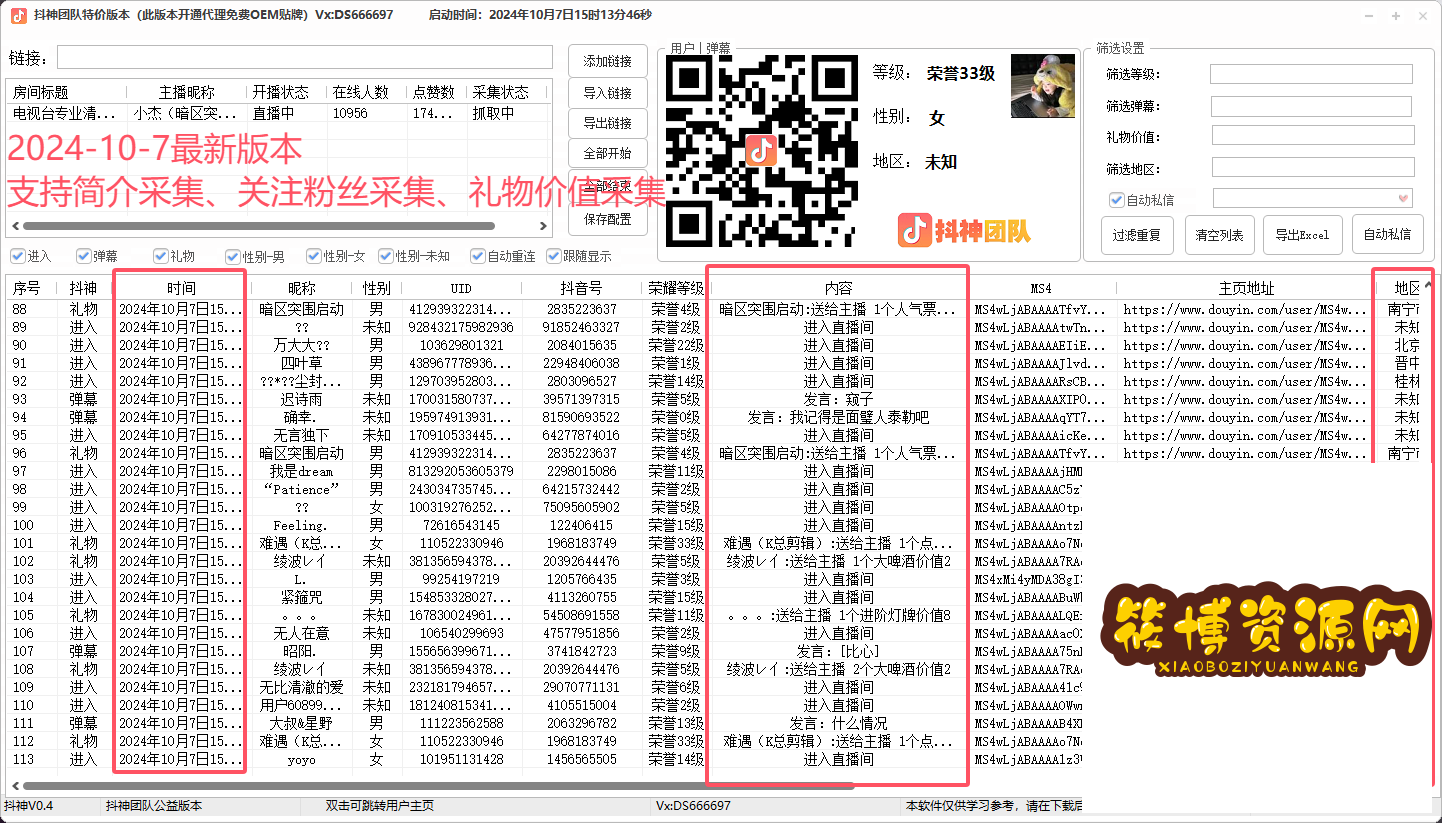Click the 导出链接 button
This screenshot has width=1442, height=823.
[607, 124]
